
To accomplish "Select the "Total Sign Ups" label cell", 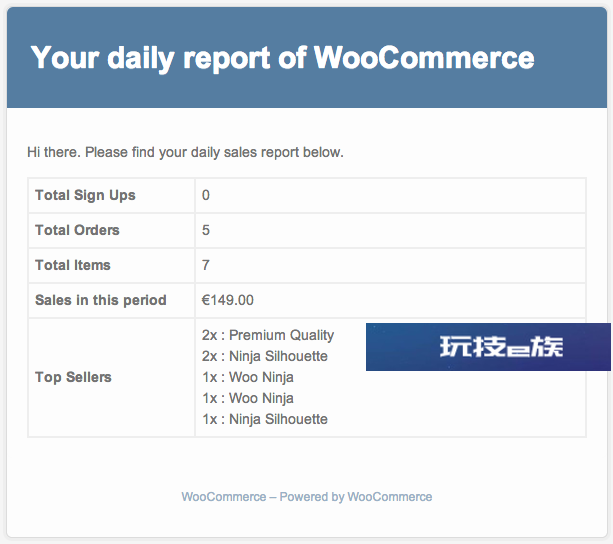I will coord(111,195).
